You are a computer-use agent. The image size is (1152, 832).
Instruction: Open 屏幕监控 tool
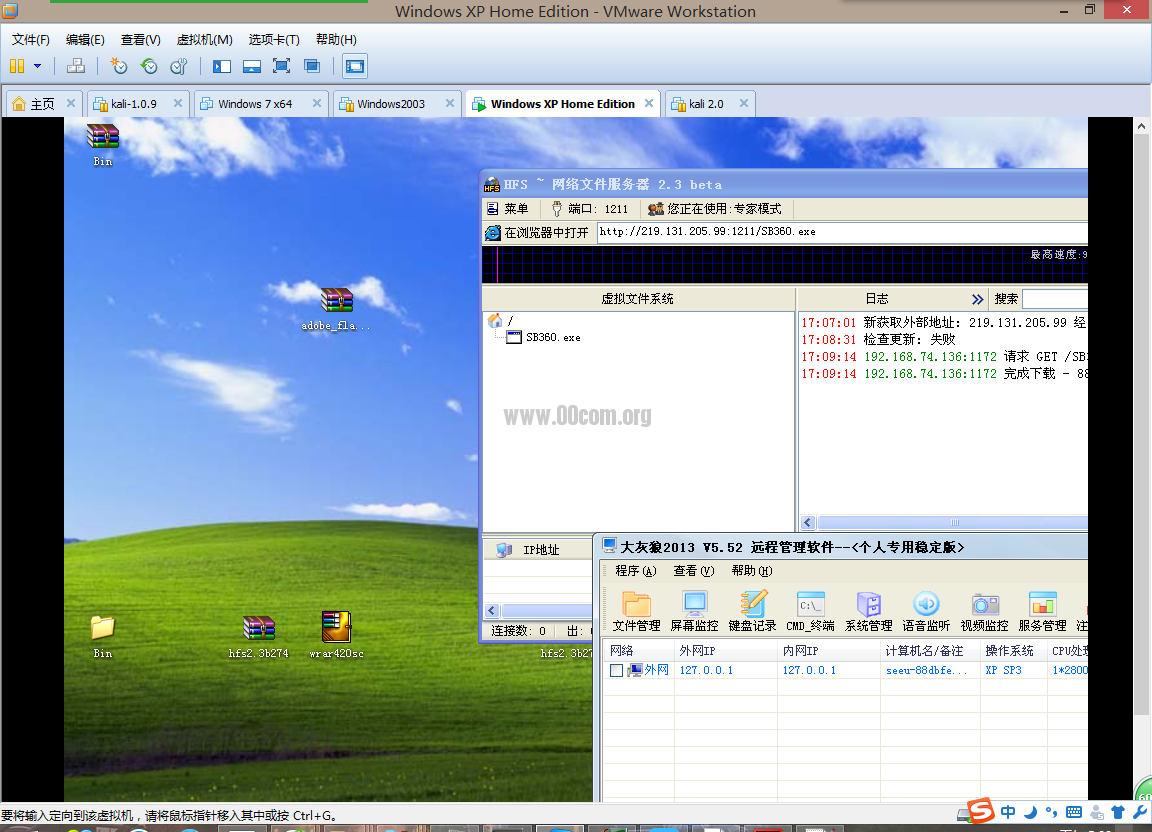(x=694, y=611)
